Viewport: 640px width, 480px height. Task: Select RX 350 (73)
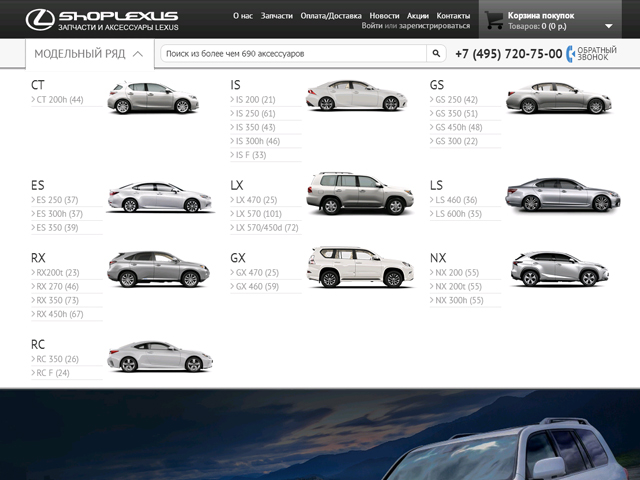pyautogui.click(x=57, y=300)
